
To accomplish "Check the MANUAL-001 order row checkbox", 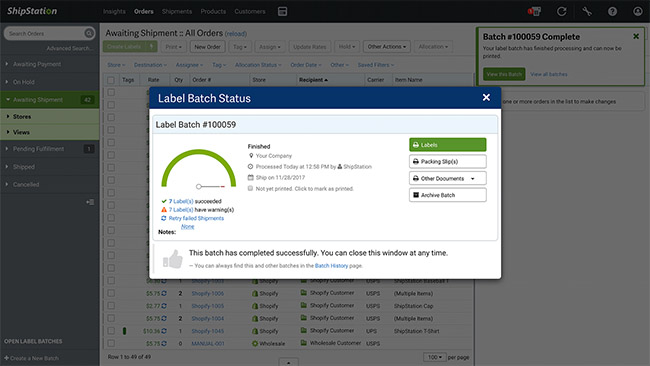I will pyautogui.click(x=111, y=343).
